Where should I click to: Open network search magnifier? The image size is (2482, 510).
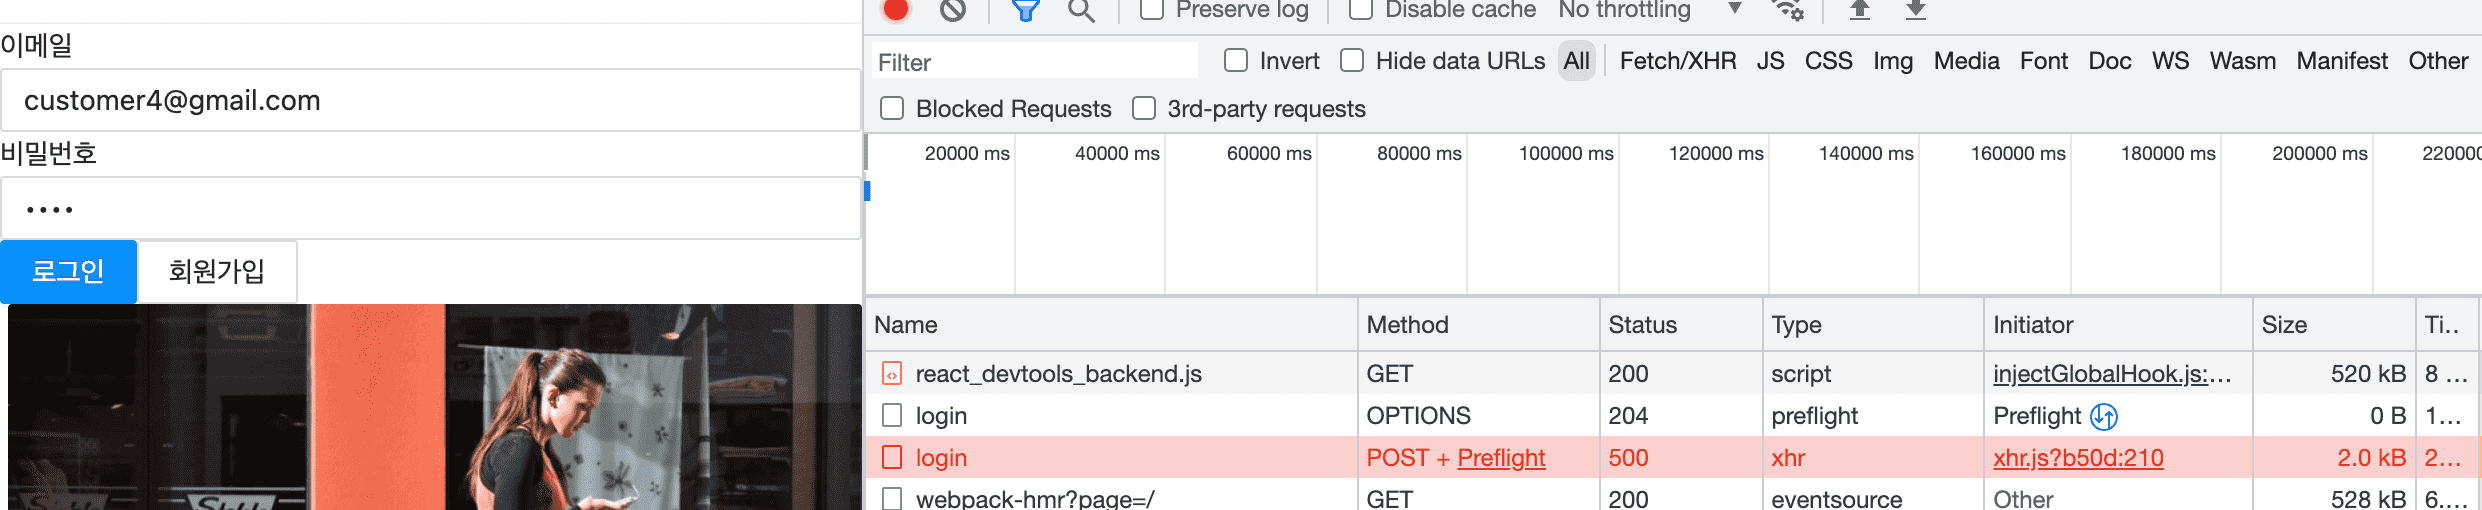(1081, 10)
